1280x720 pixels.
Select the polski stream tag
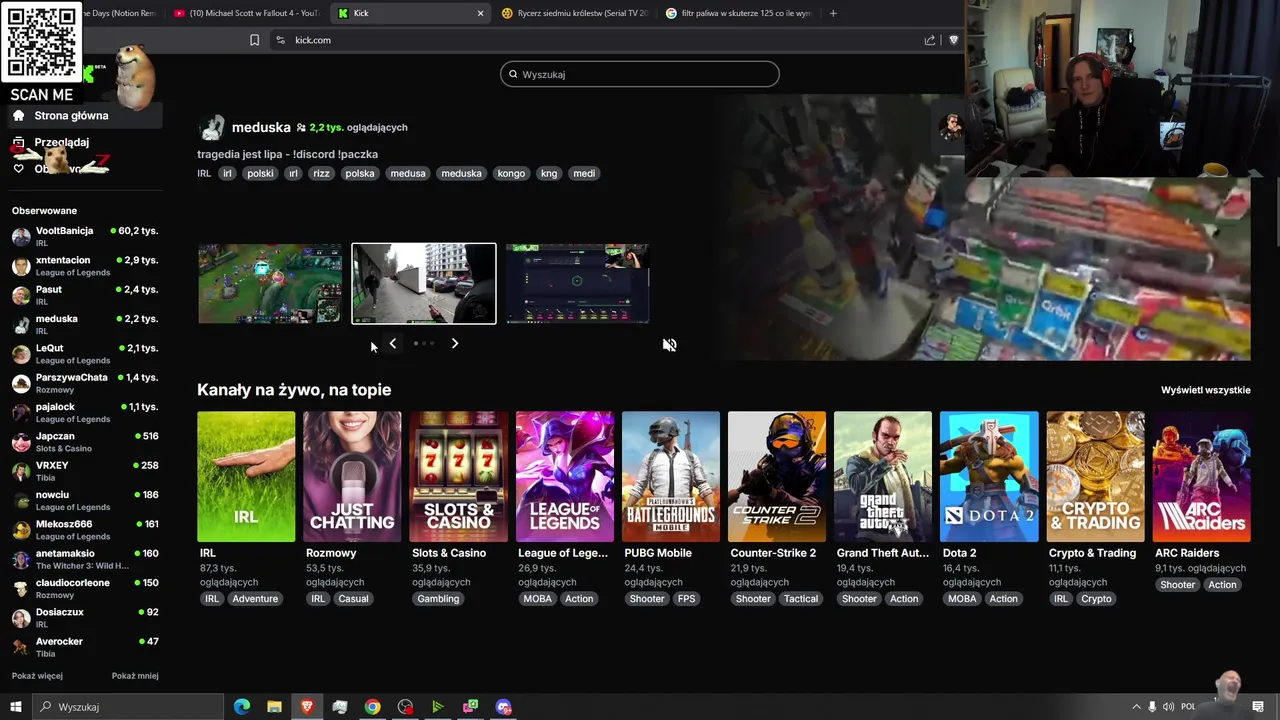pyautogui.click(x=260, y=173)
